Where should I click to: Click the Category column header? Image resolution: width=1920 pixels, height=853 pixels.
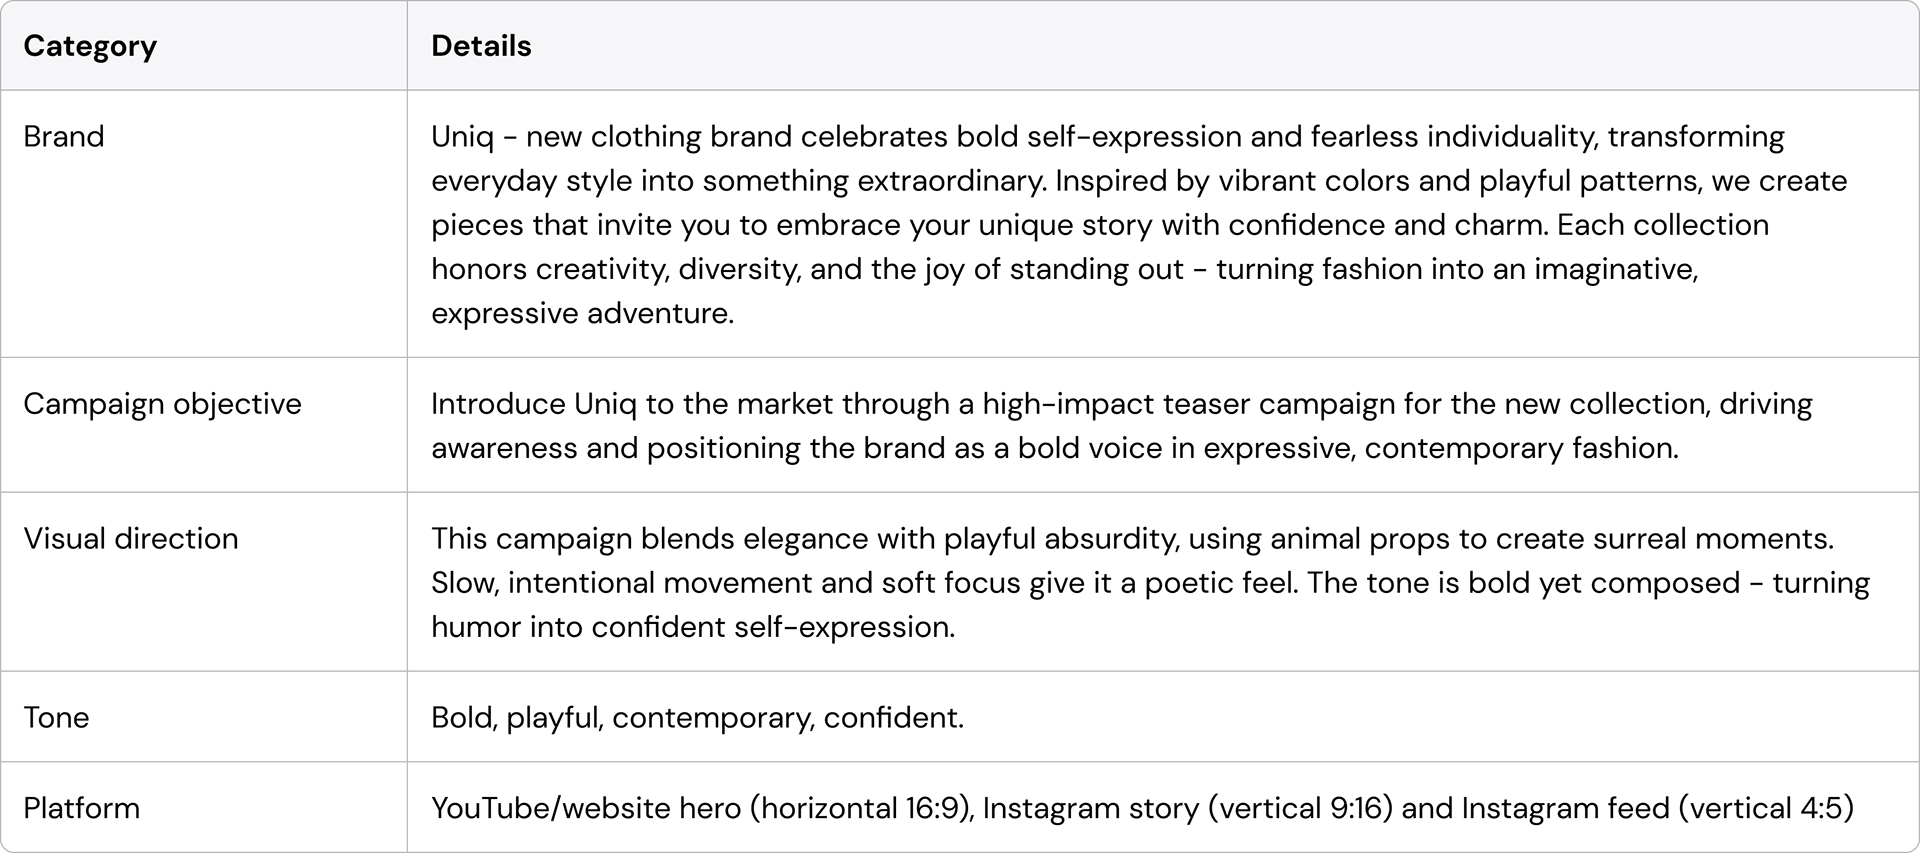[x=90, y=46]
